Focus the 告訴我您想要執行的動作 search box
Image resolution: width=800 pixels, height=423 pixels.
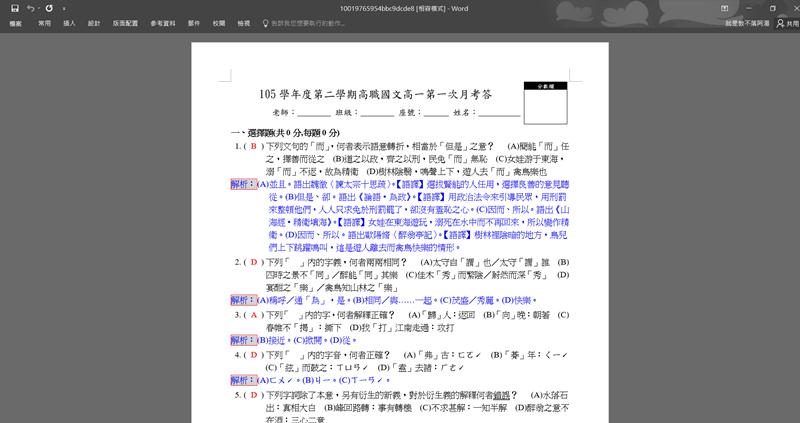(x=308, y=23)
